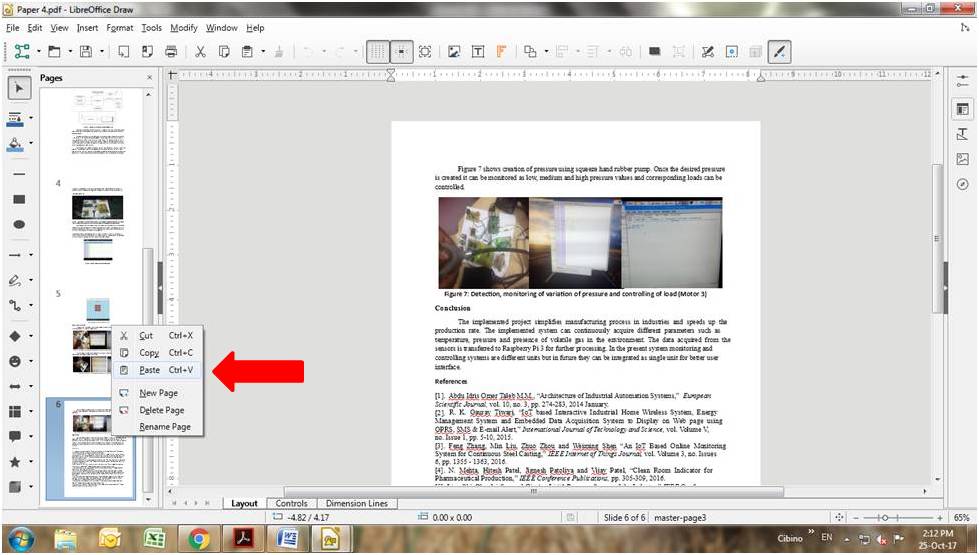Switch to the Controls layer tab
Image resolution: width=979 pixels, height=555 pixels.
tap(292, 503)
